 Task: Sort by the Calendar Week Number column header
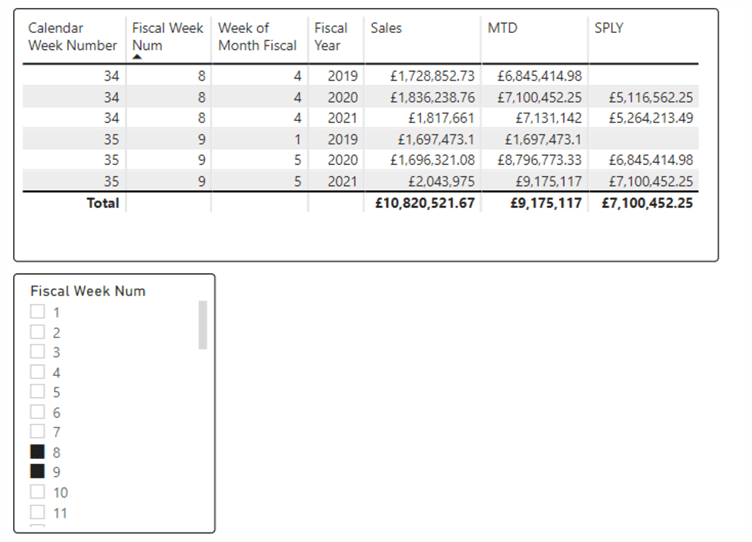(72, 36)
